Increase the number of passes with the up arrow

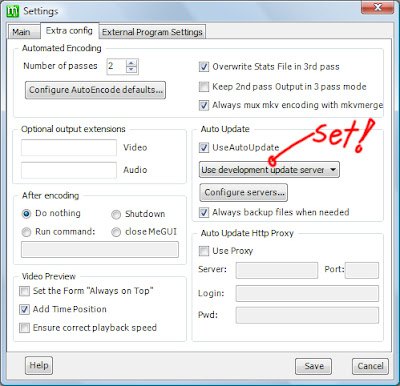[131, 63]
